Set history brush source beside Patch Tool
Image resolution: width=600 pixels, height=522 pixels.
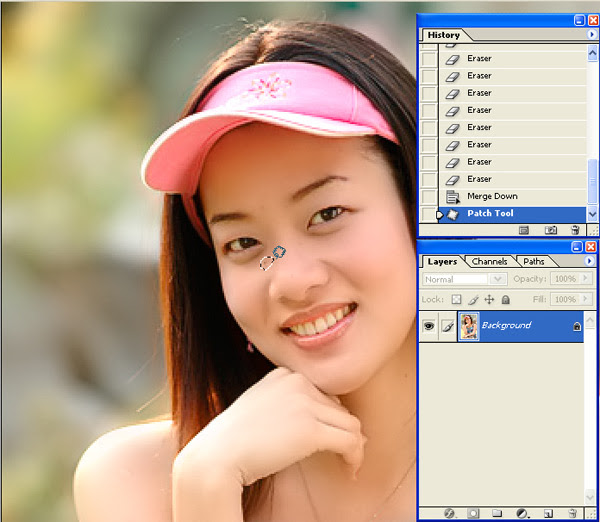coord(429,214)
